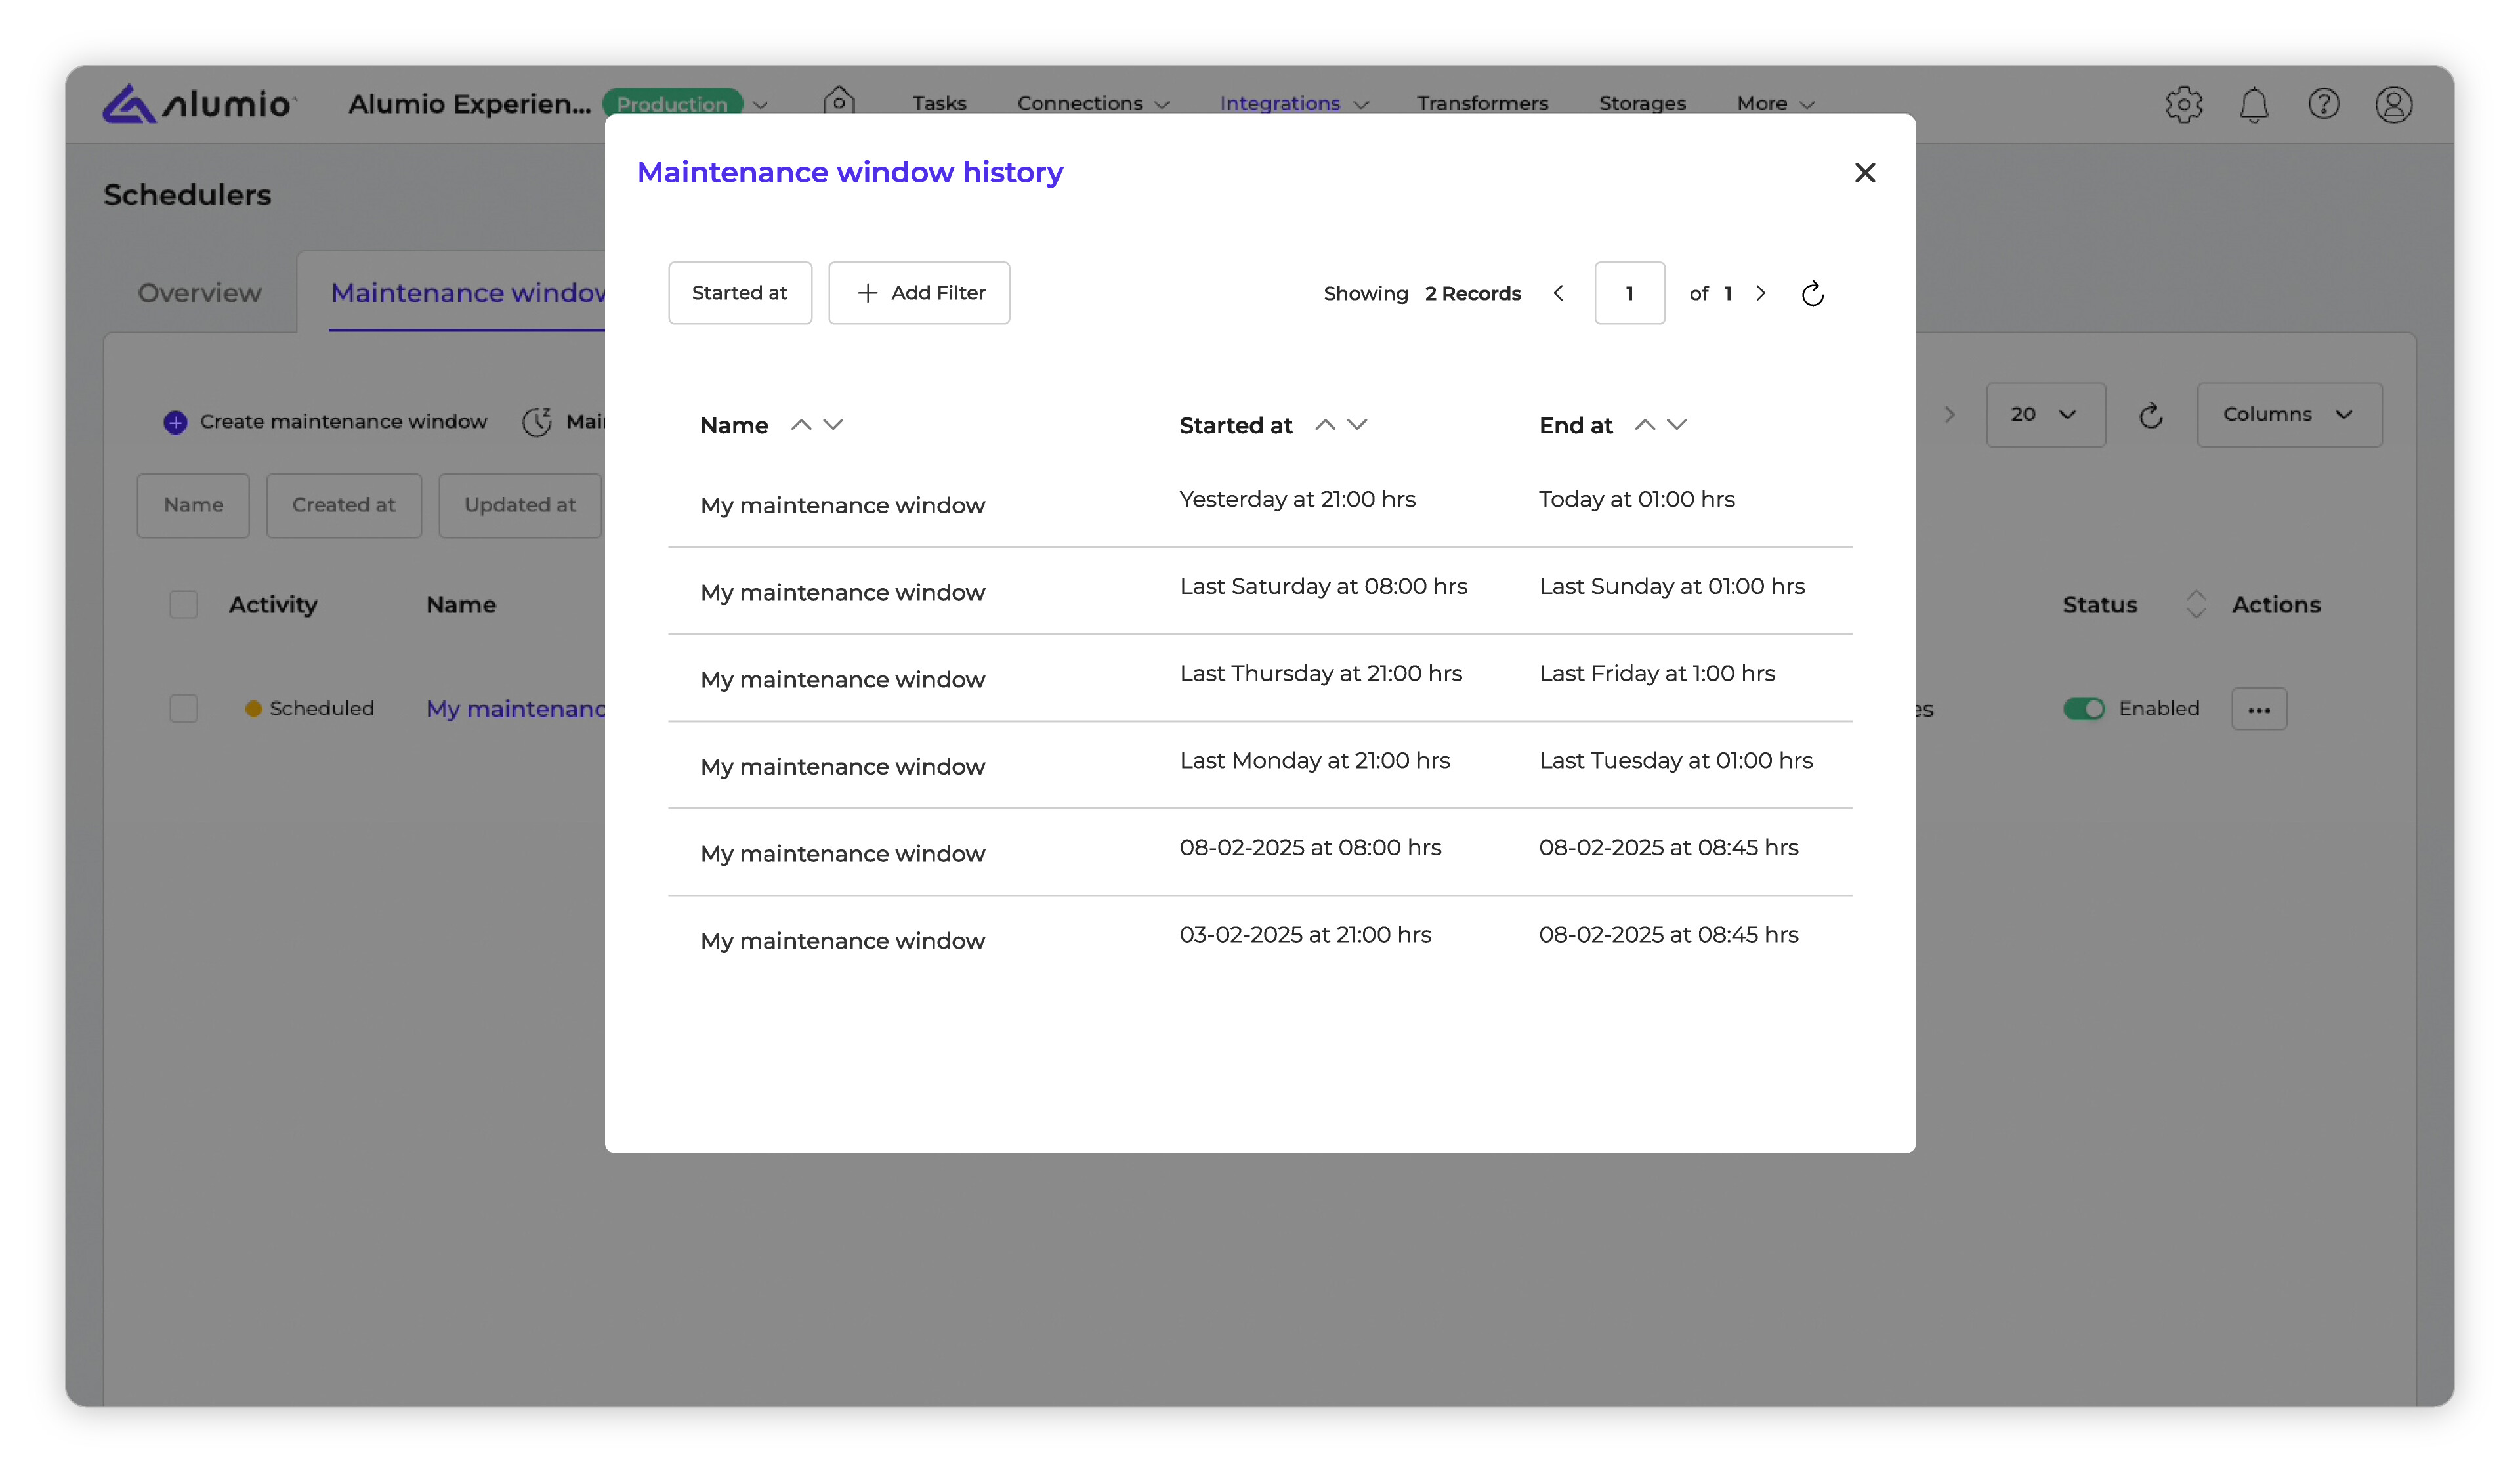Go to previous page in history modal

(1558, 293)
